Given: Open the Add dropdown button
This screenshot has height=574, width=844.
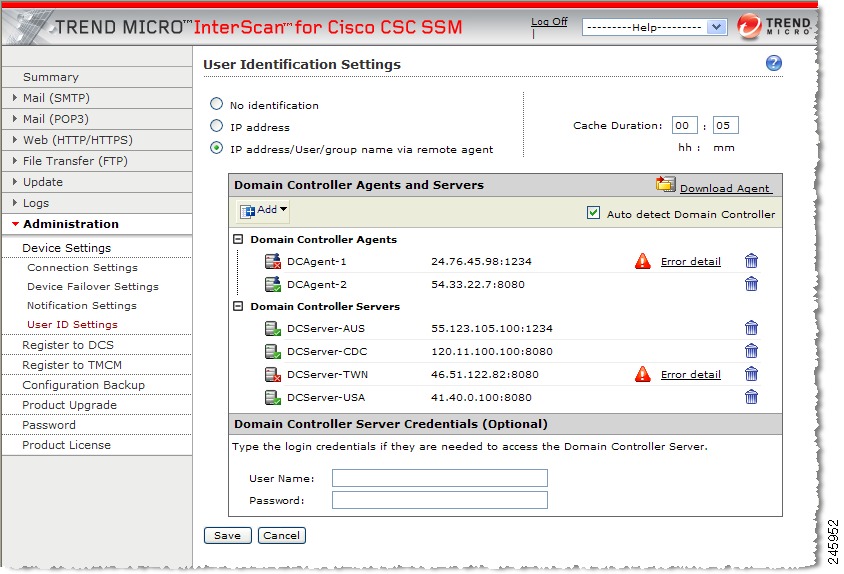Looking at the screenshot, I should pos(263,211).
